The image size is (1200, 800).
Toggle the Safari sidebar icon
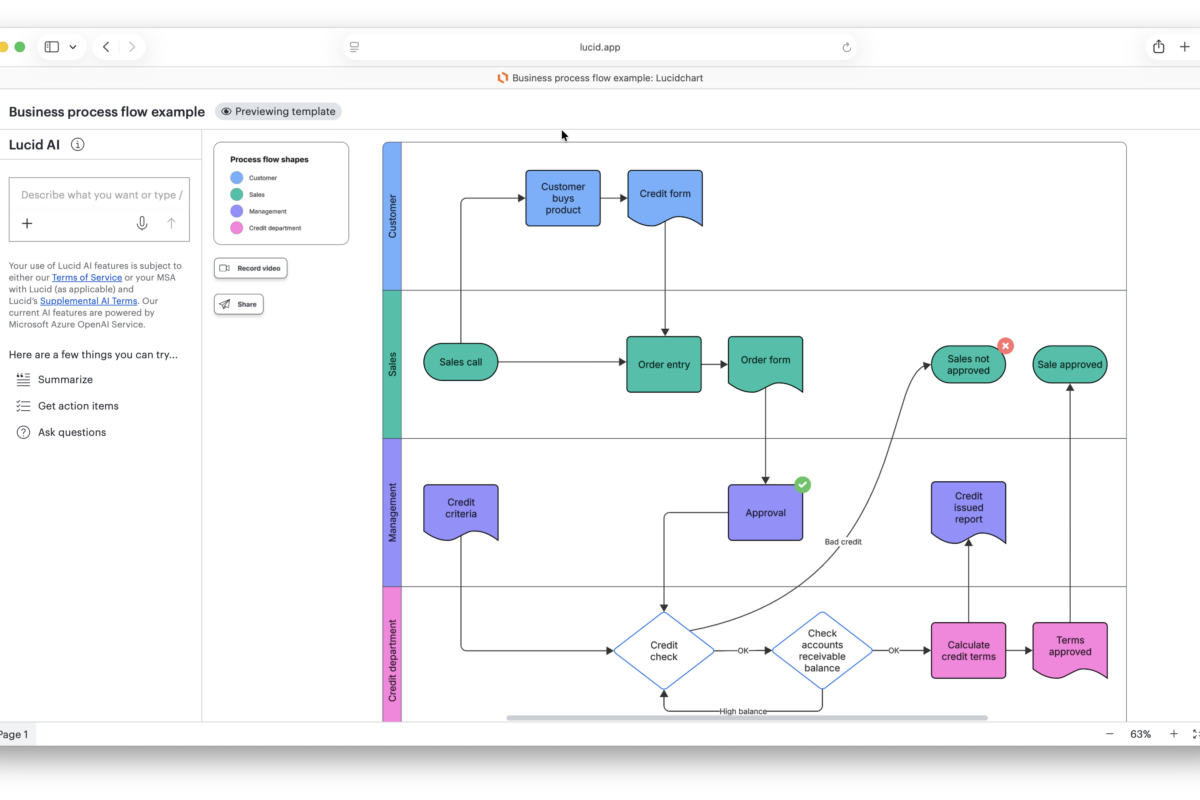[x=52, y=47]
